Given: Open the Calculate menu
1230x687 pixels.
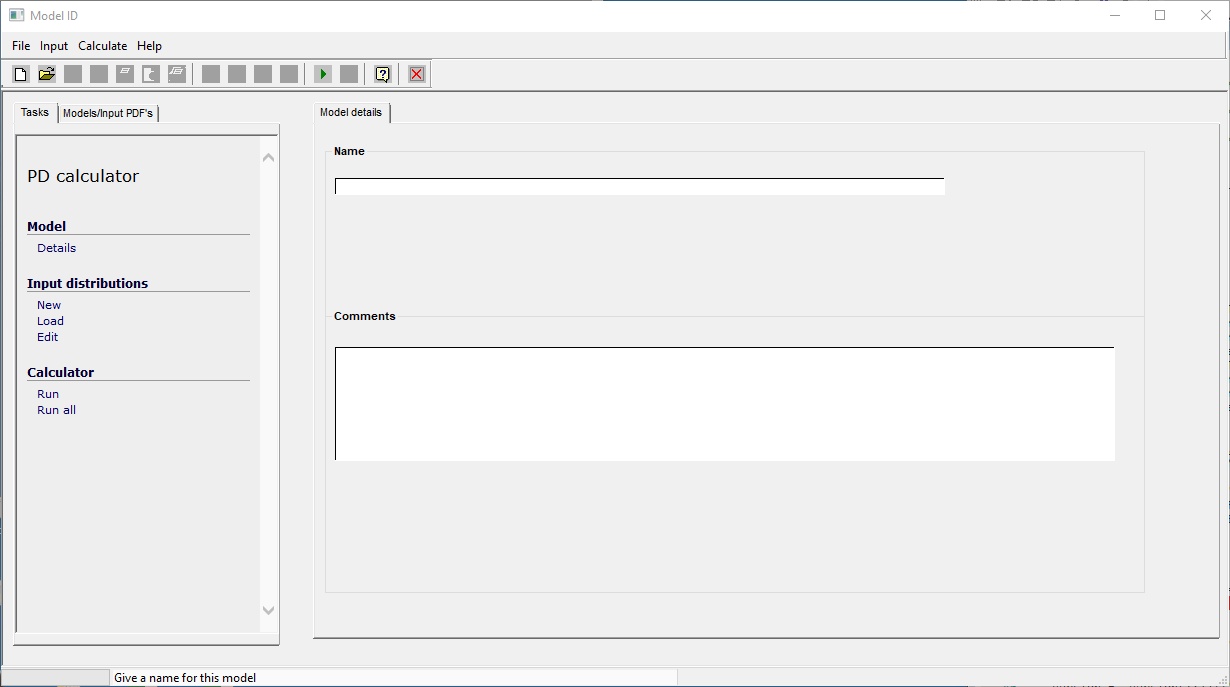Looking at the screenshot, I should (x=103, y=46).
